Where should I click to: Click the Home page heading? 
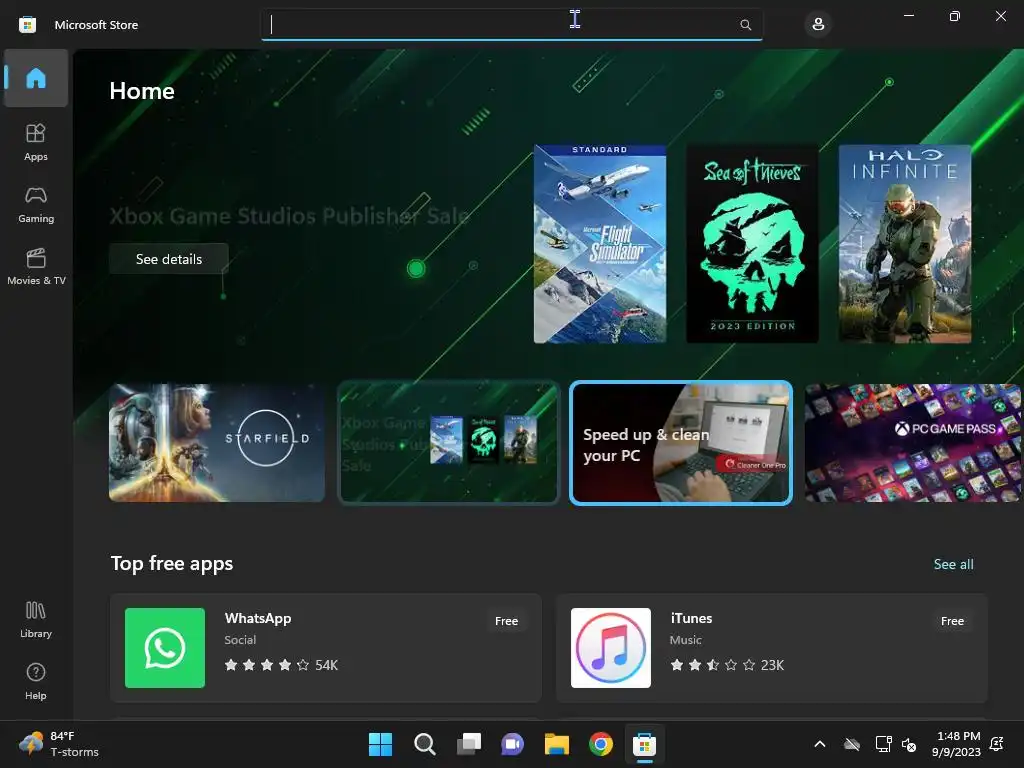click(142, 91)
